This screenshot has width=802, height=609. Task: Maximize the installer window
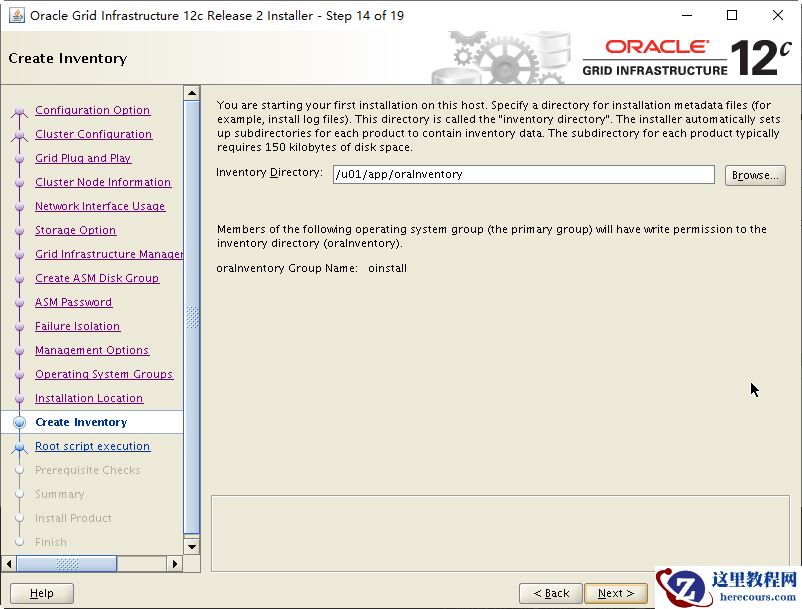pyautogui.click(x=732, y=15)
